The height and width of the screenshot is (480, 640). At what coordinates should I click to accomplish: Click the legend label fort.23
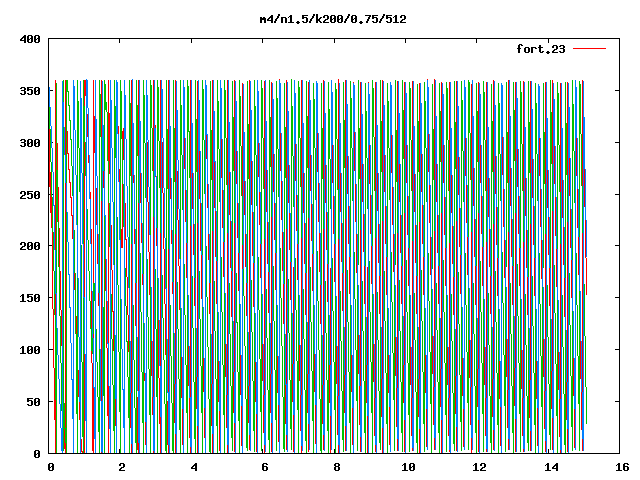541,49
